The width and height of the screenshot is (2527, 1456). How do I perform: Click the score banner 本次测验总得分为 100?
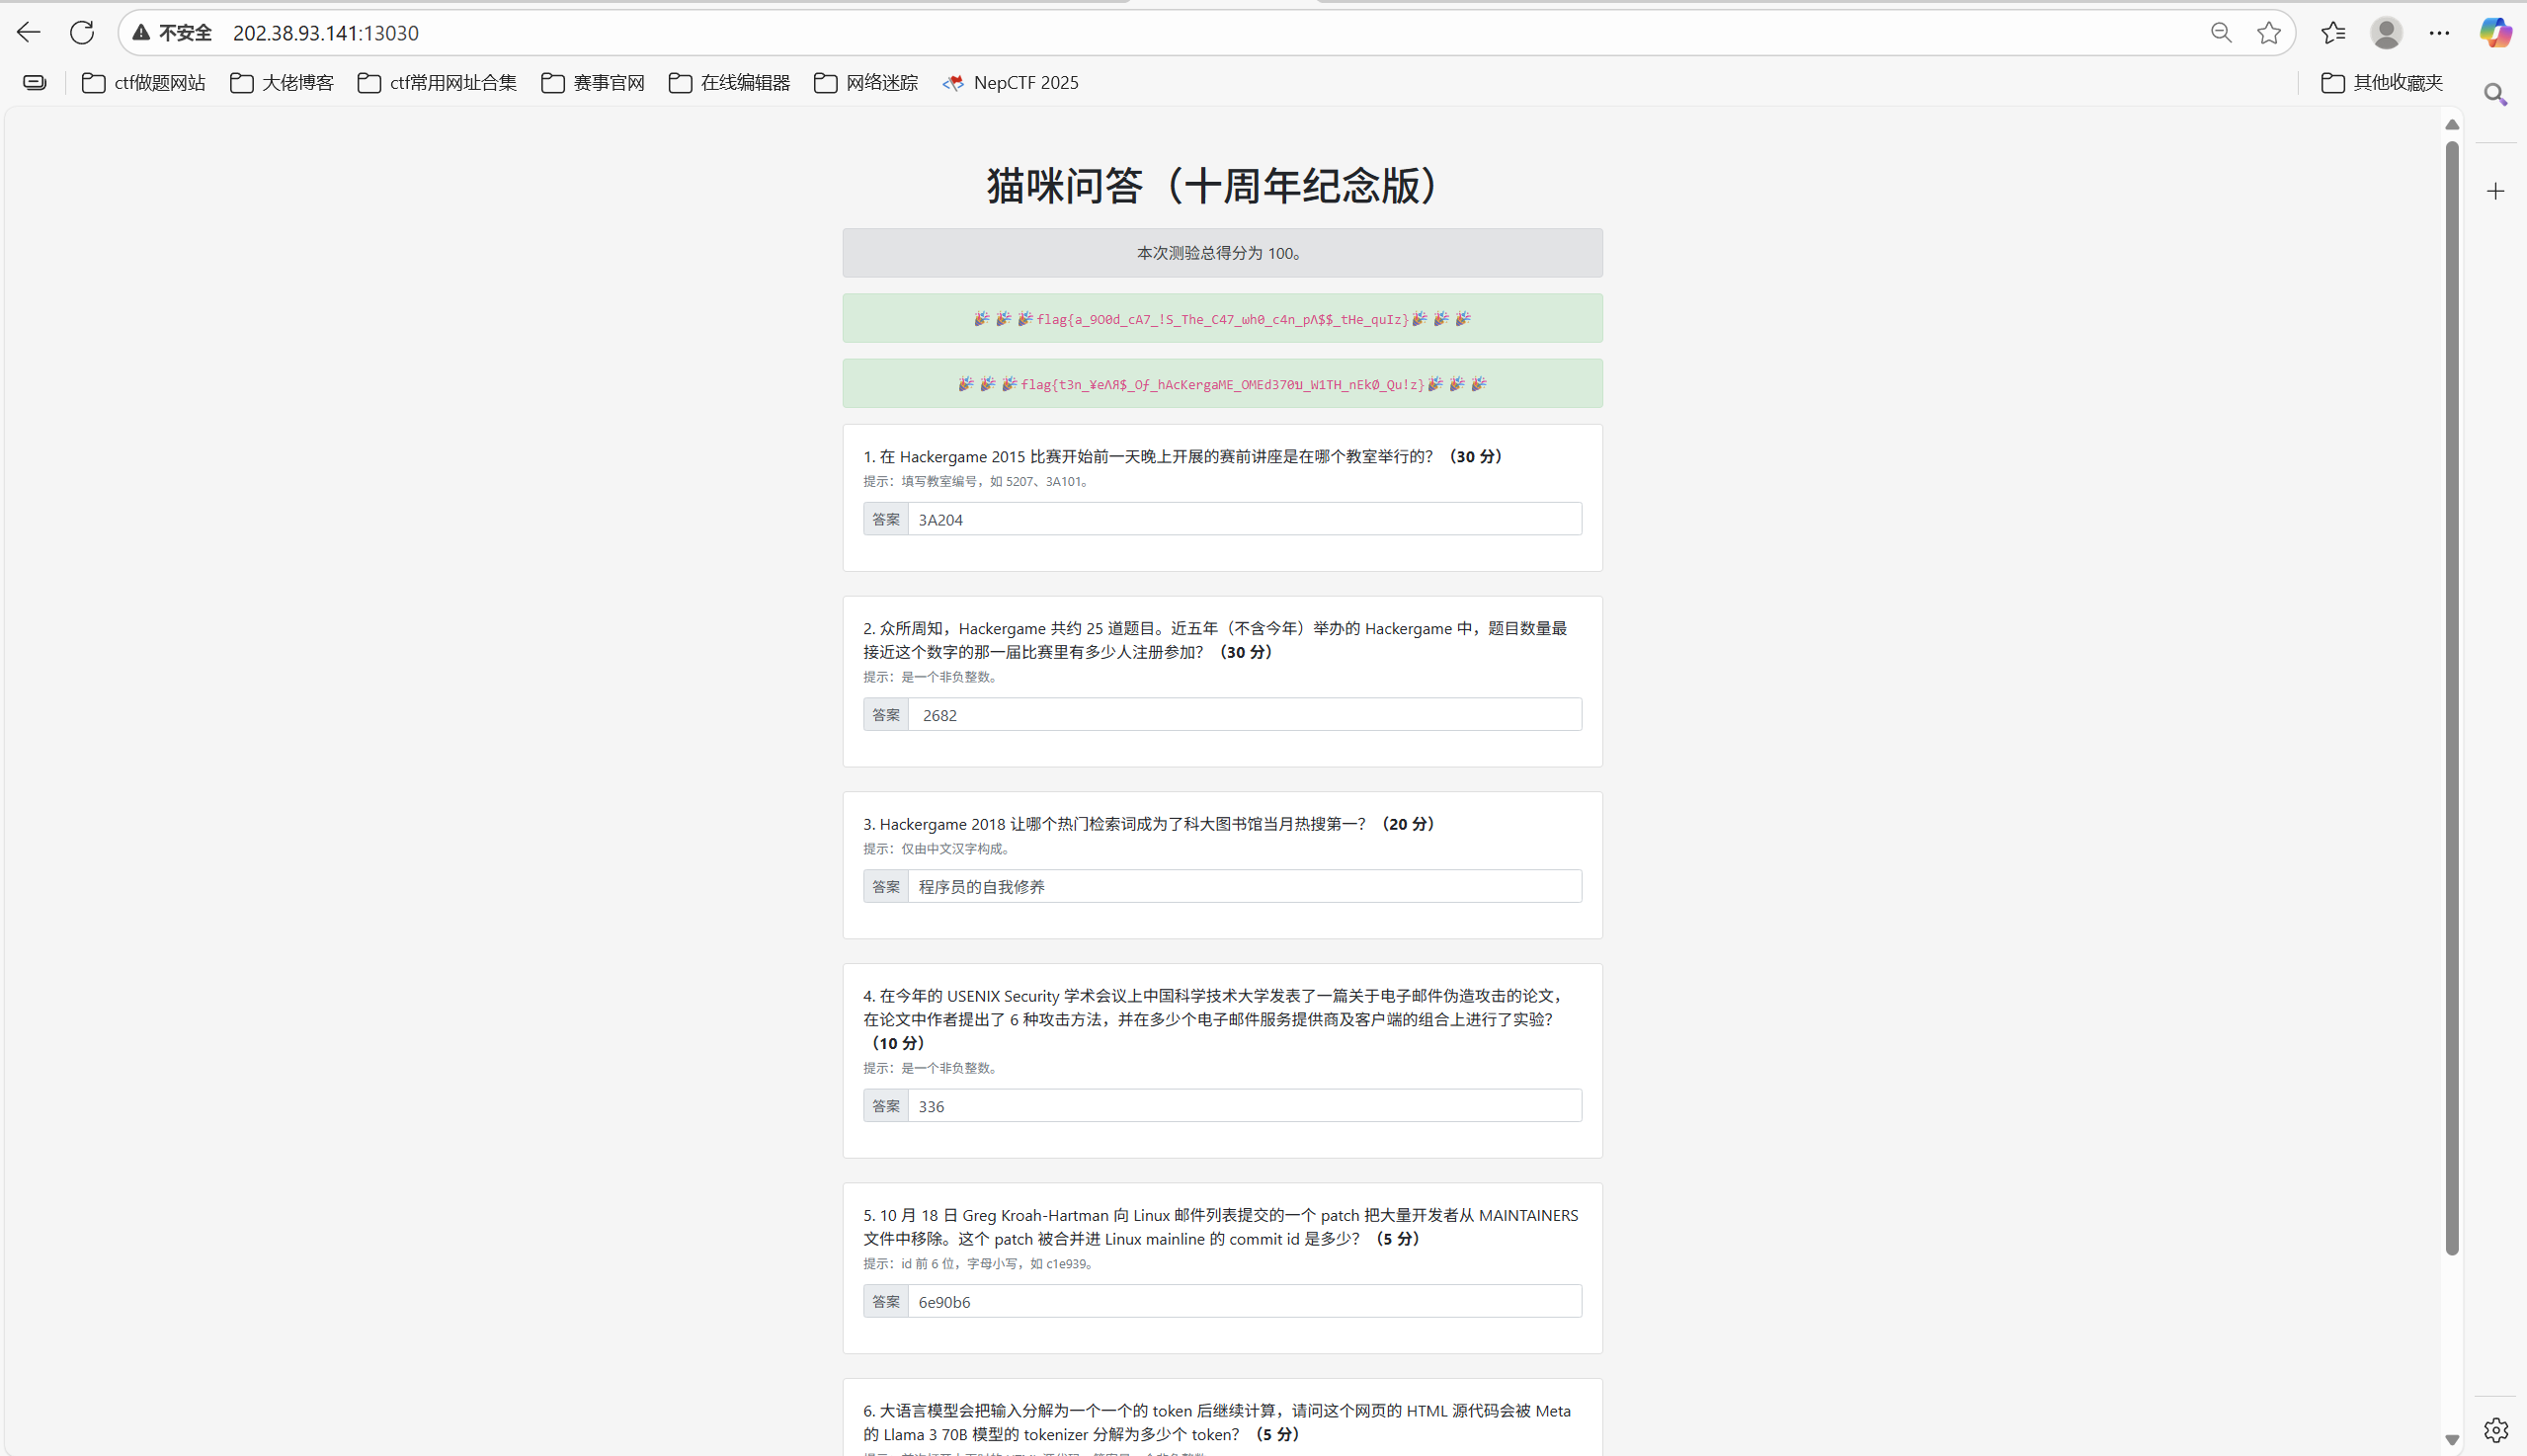click(x=1222, y=253)
